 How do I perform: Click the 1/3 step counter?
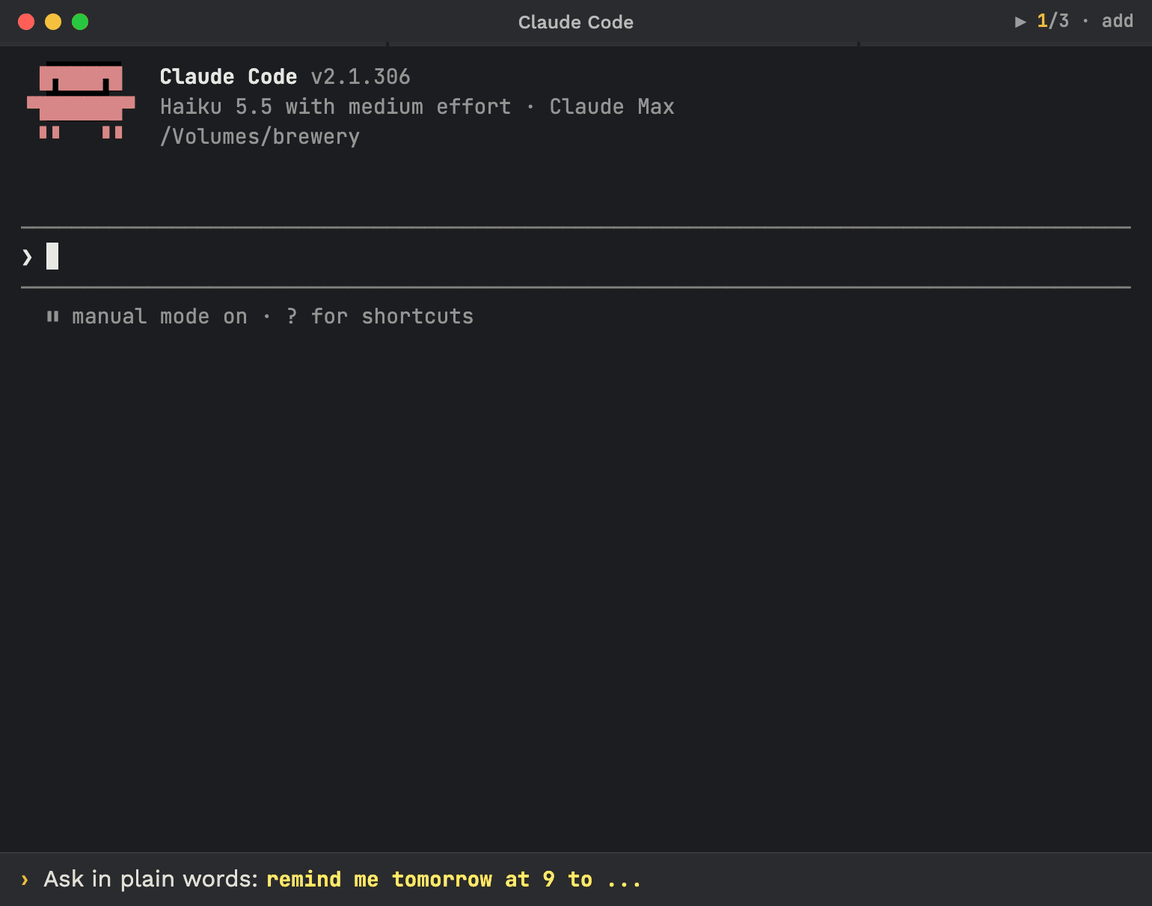pos(1052,21)
